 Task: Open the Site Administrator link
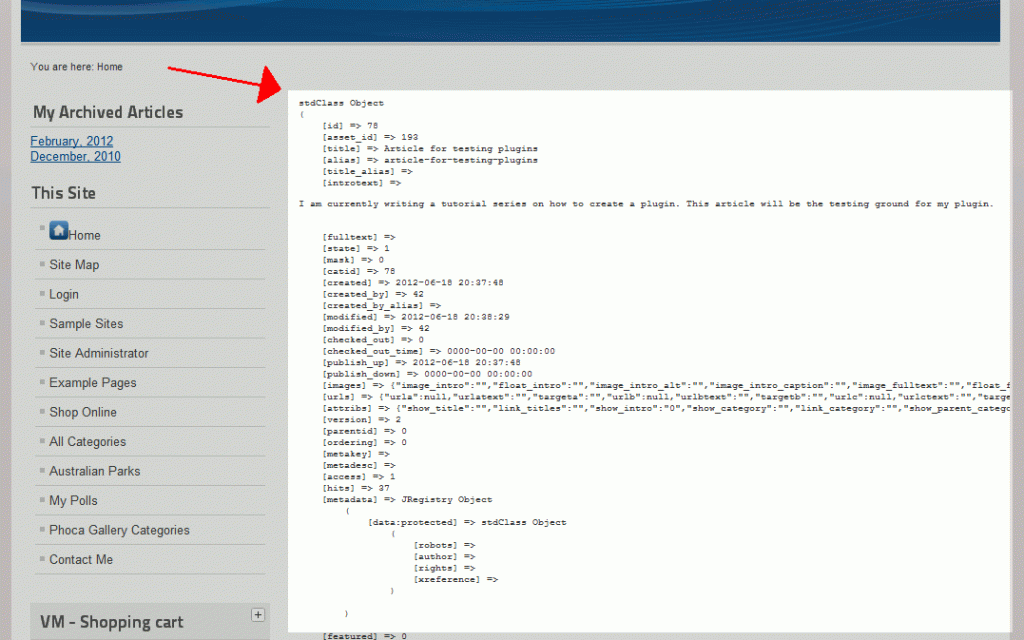(99, 353)
